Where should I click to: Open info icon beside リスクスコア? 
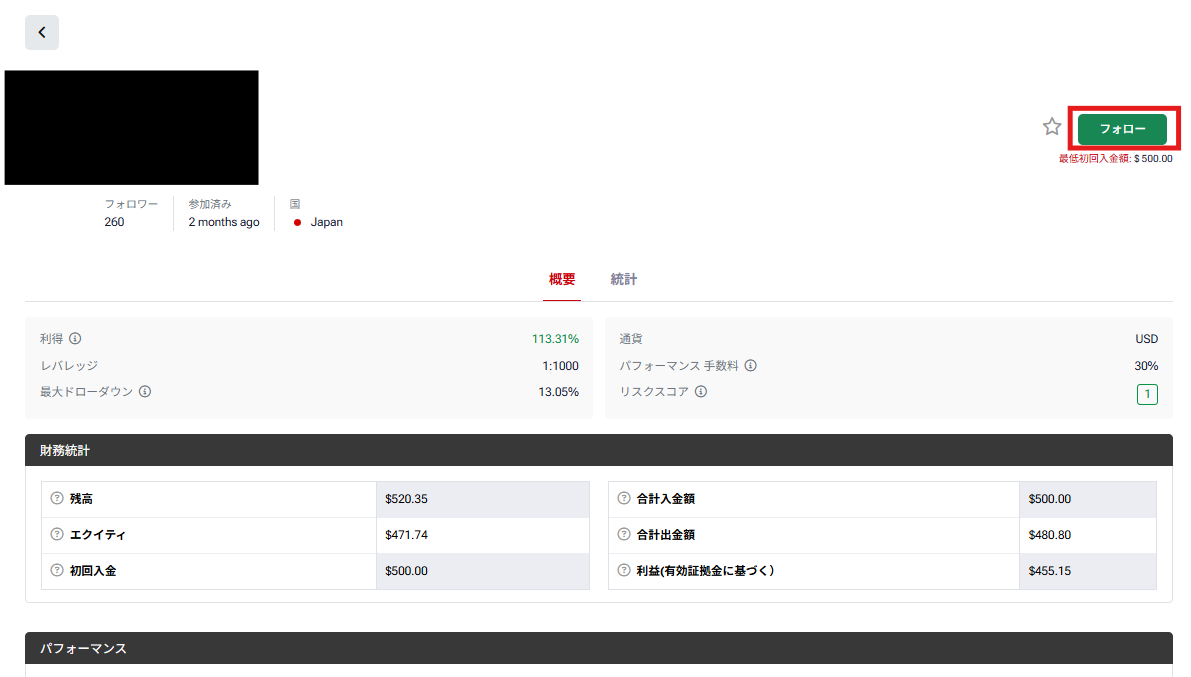point(701,392)
